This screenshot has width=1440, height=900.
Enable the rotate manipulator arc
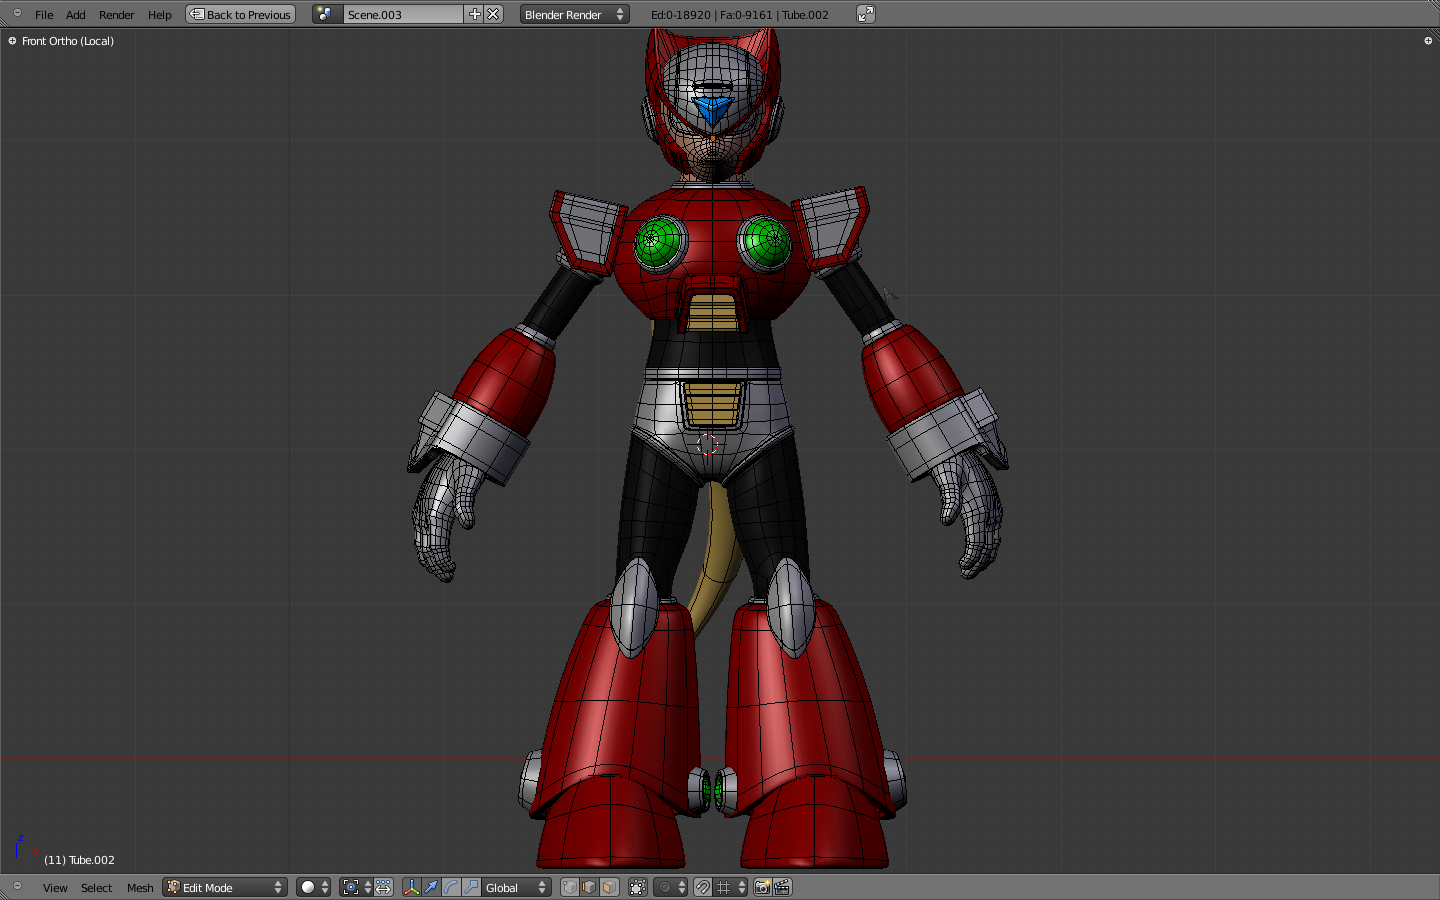(451, 887)
